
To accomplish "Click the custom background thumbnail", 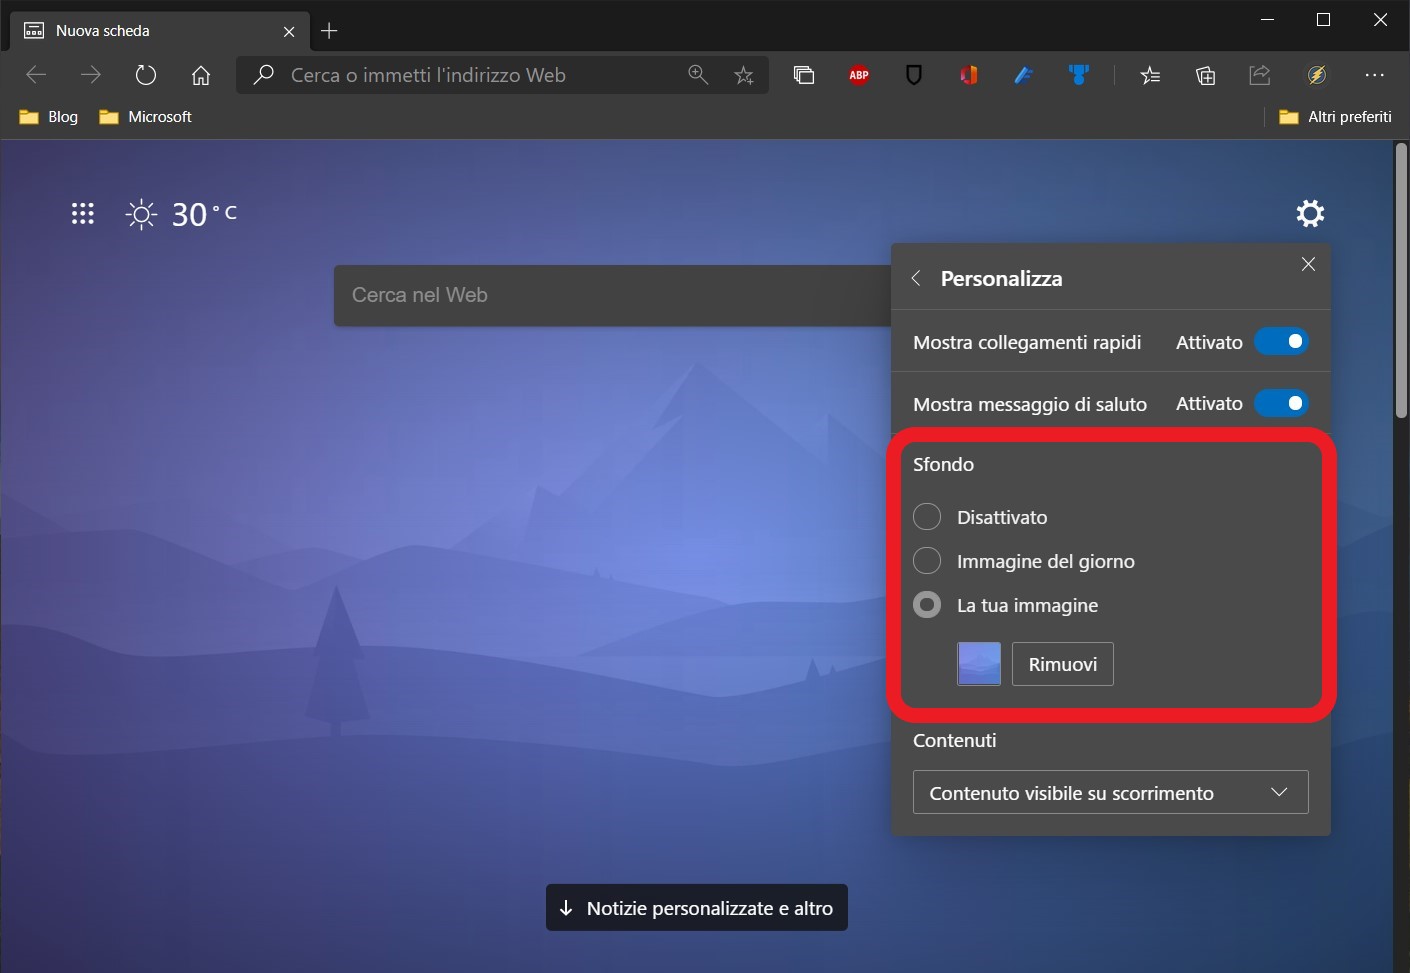I will [979, 664].
